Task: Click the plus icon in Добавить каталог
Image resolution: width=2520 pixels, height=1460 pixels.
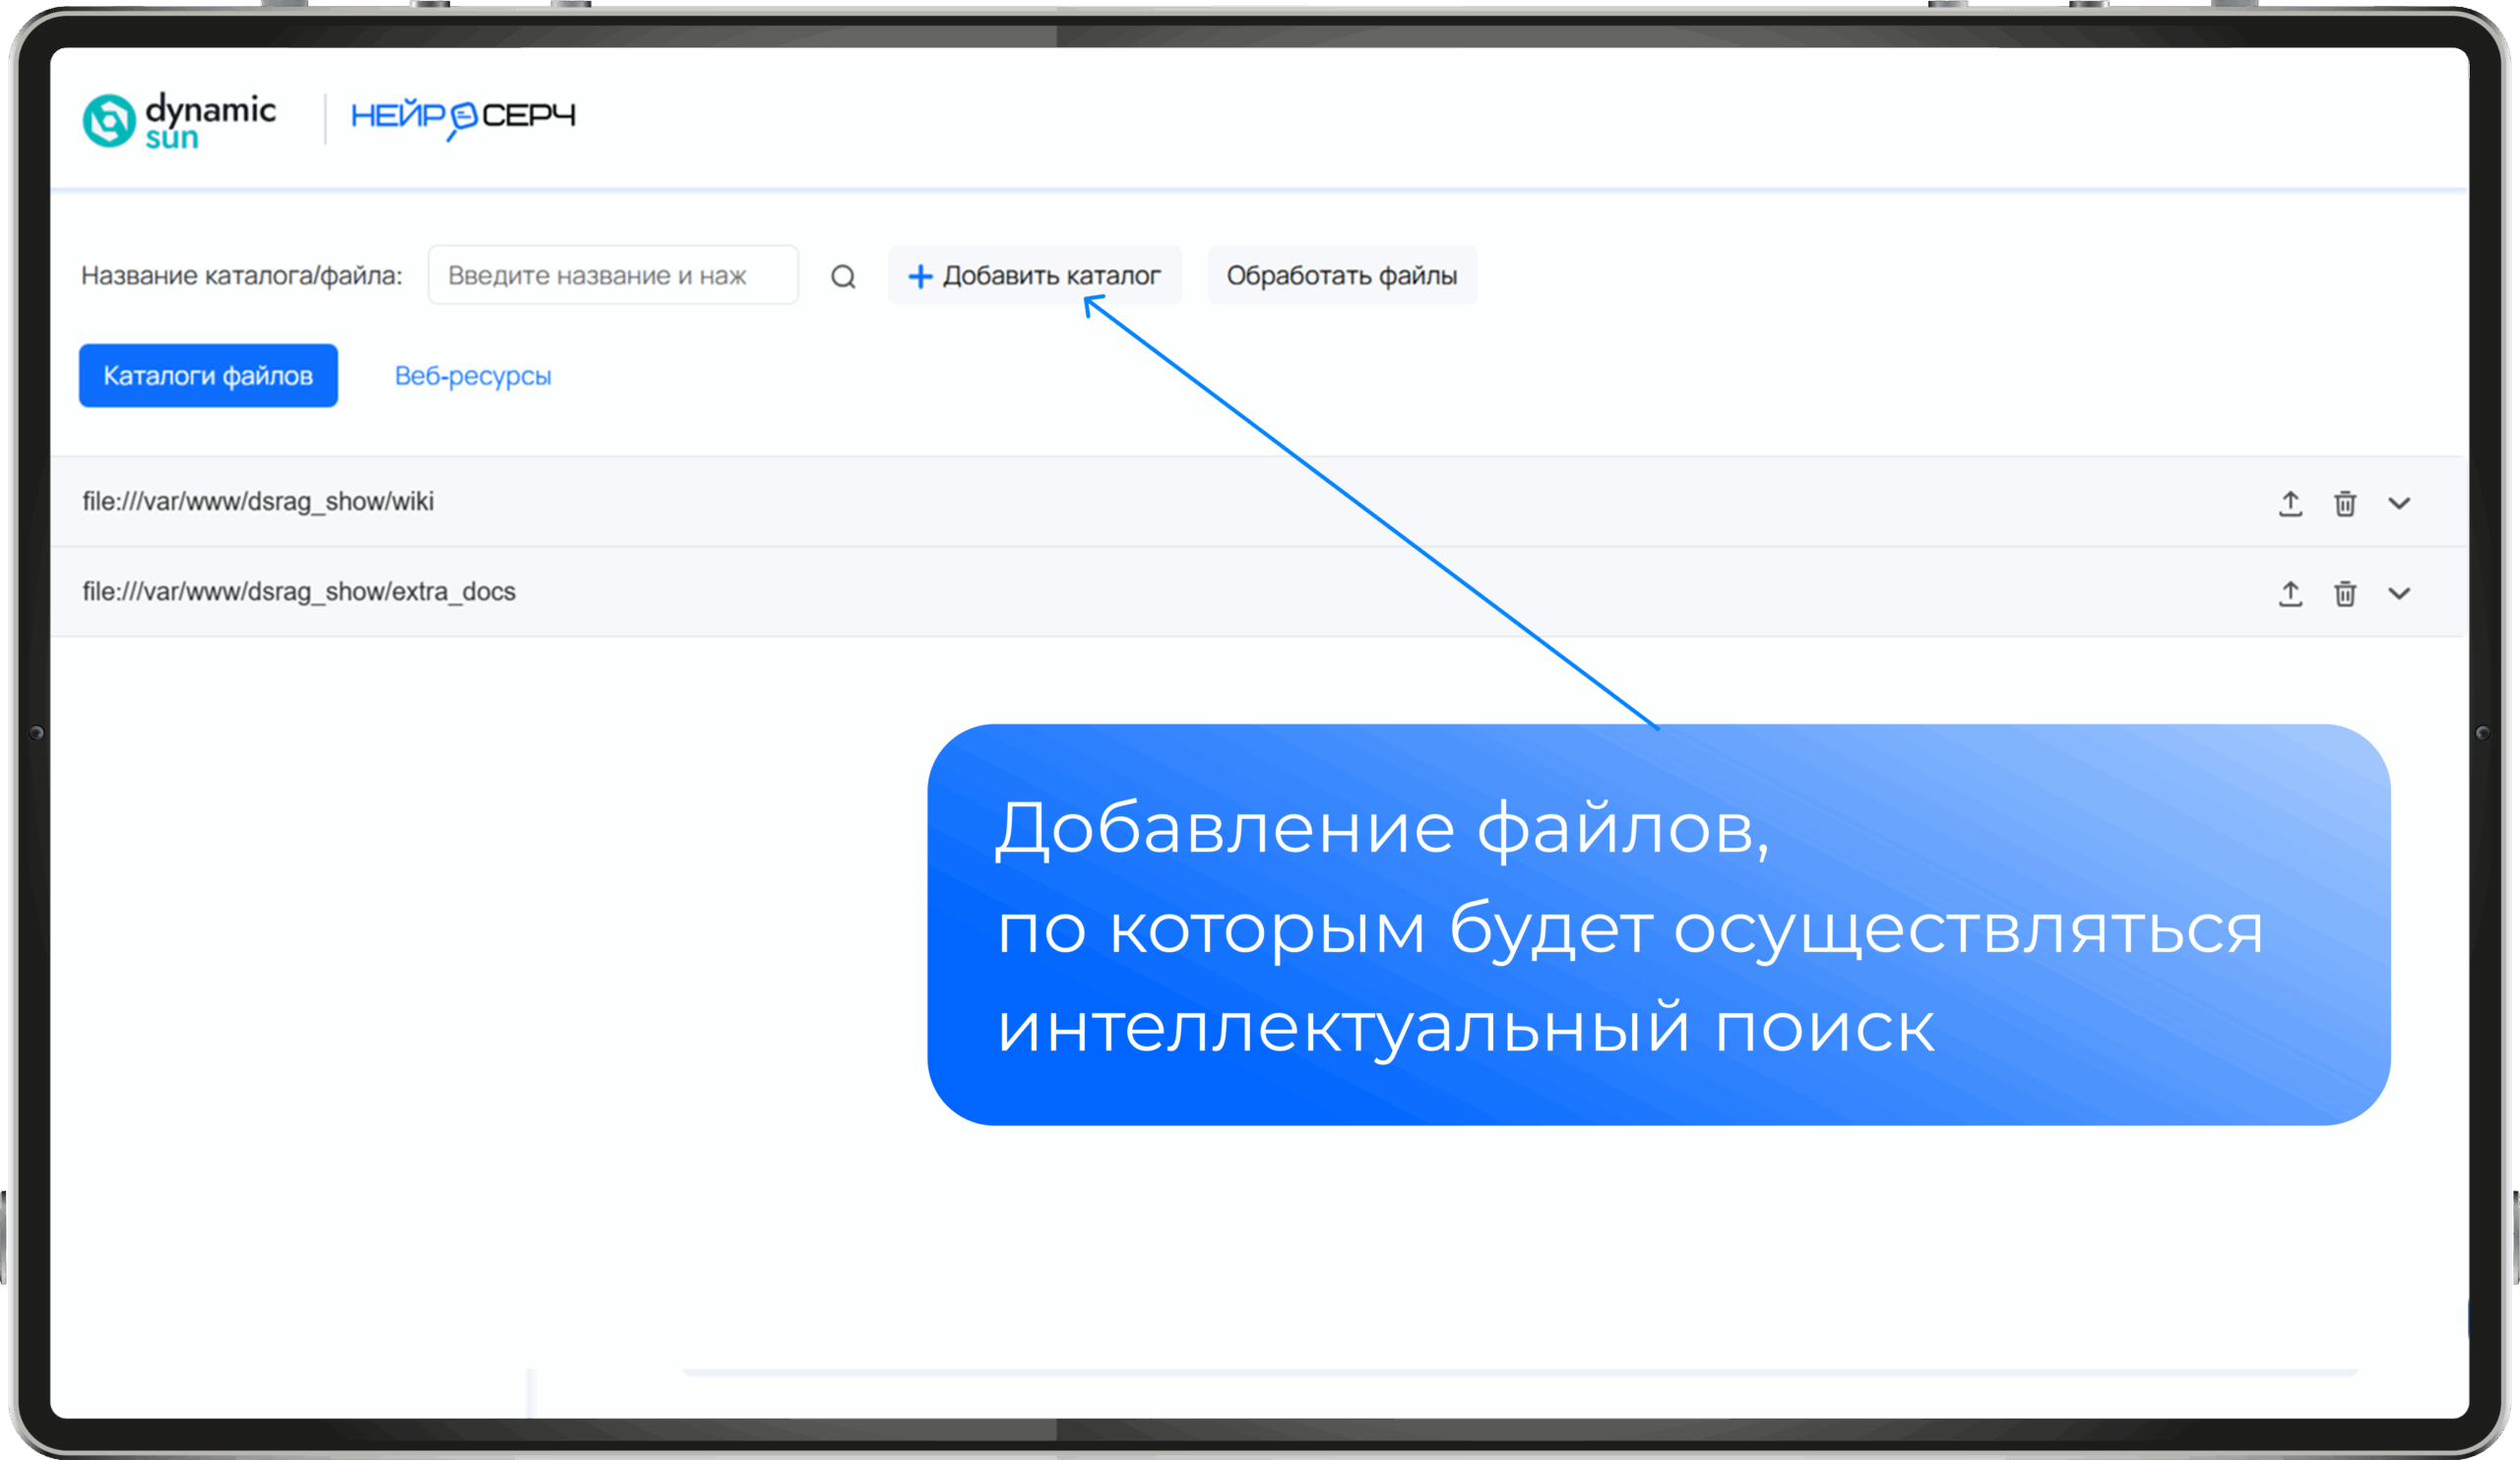Action: (919, 276)
